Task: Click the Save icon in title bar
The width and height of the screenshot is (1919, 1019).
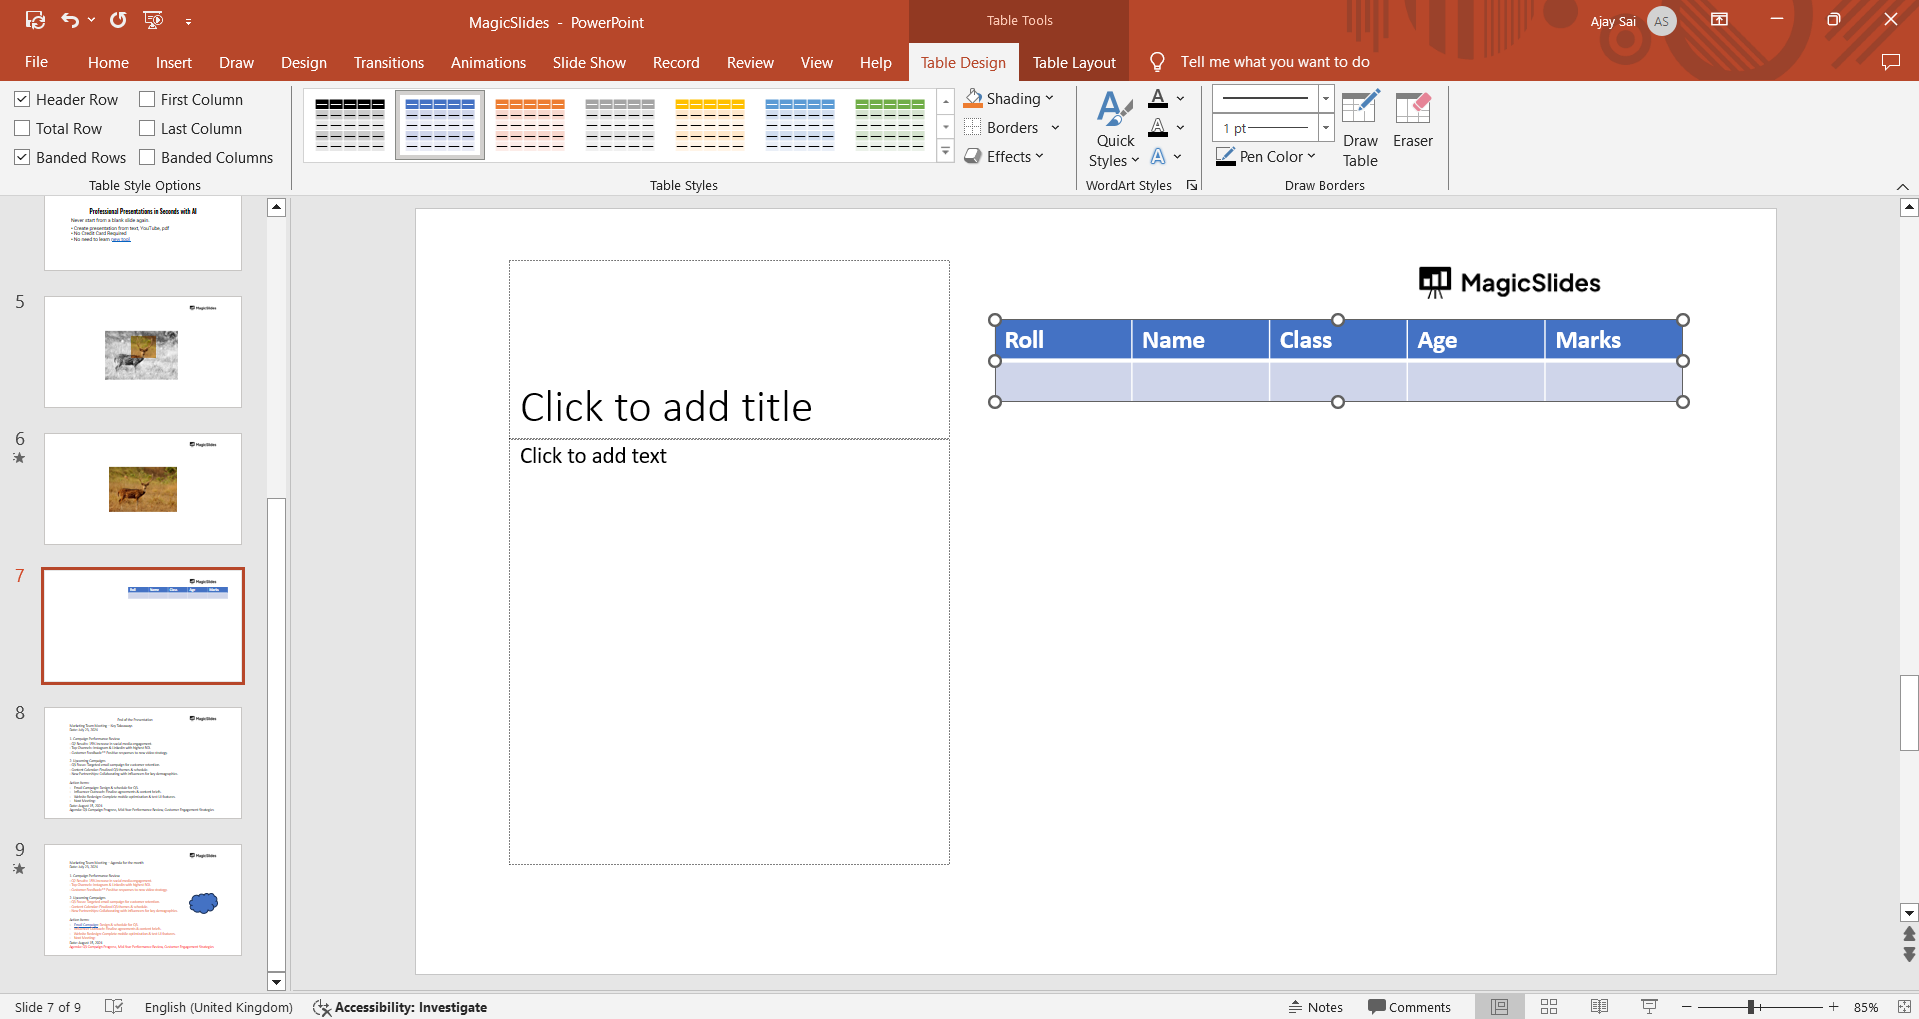Action: click(x=35, y=20)
